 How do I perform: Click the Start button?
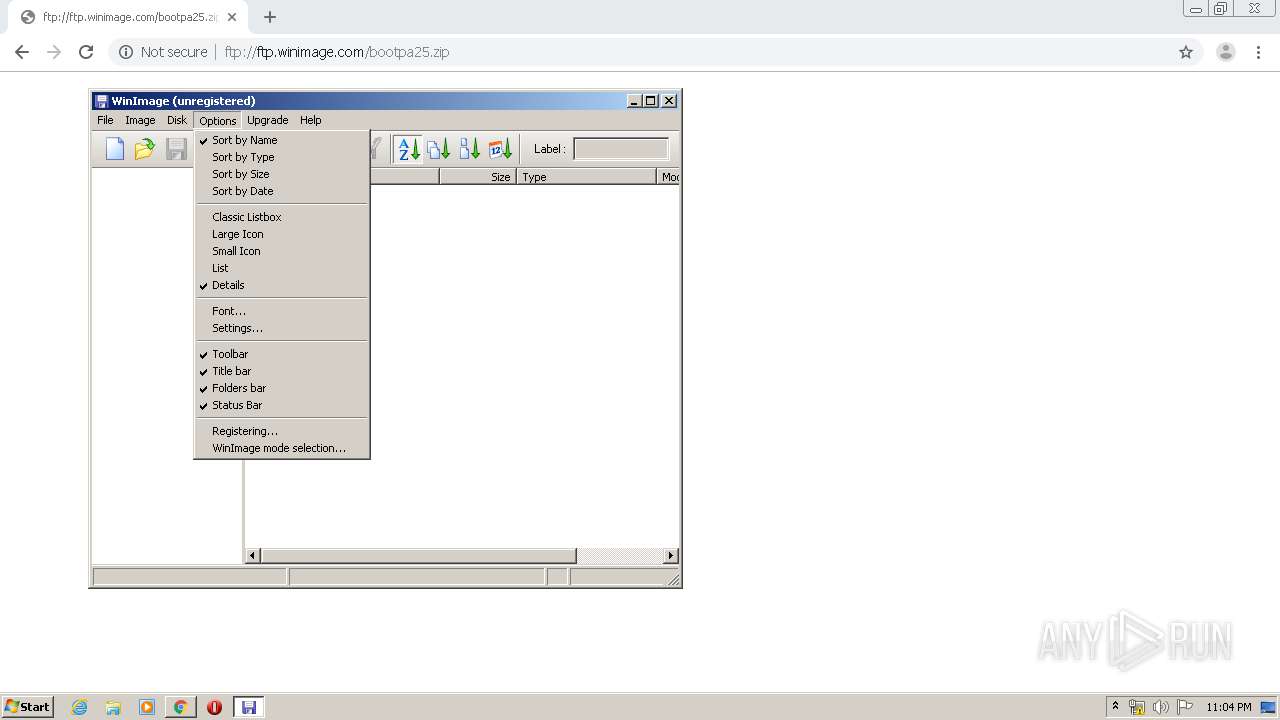pyautogui.click(x=28, y=707)
